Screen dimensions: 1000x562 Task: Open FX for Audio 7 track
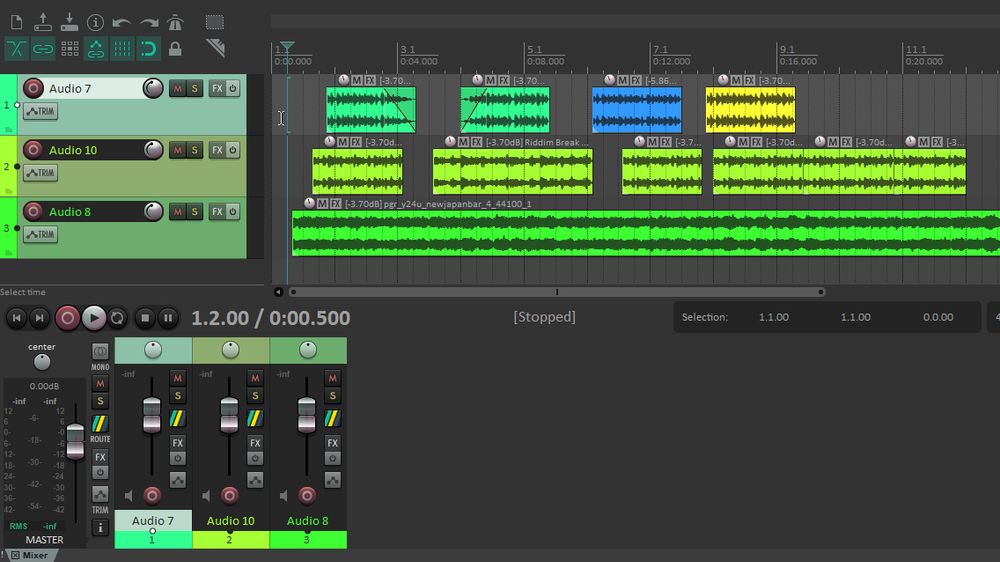(217, 89)
